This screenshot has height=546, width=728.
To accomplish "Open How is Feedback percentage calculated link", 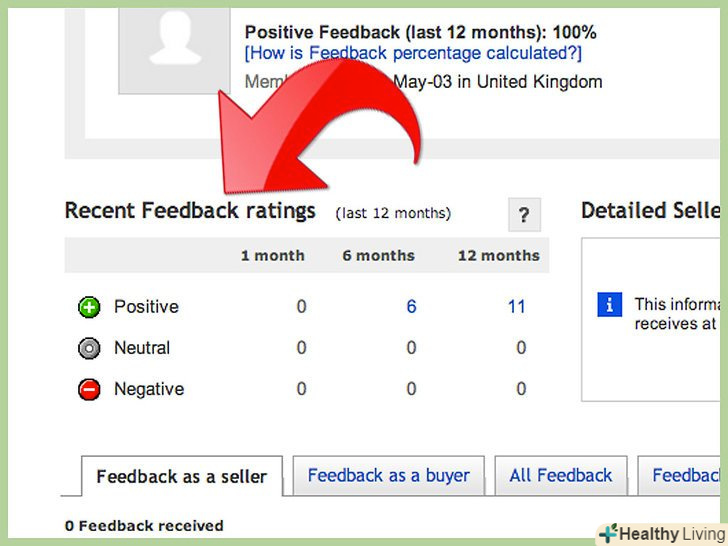I will [412, 53].
